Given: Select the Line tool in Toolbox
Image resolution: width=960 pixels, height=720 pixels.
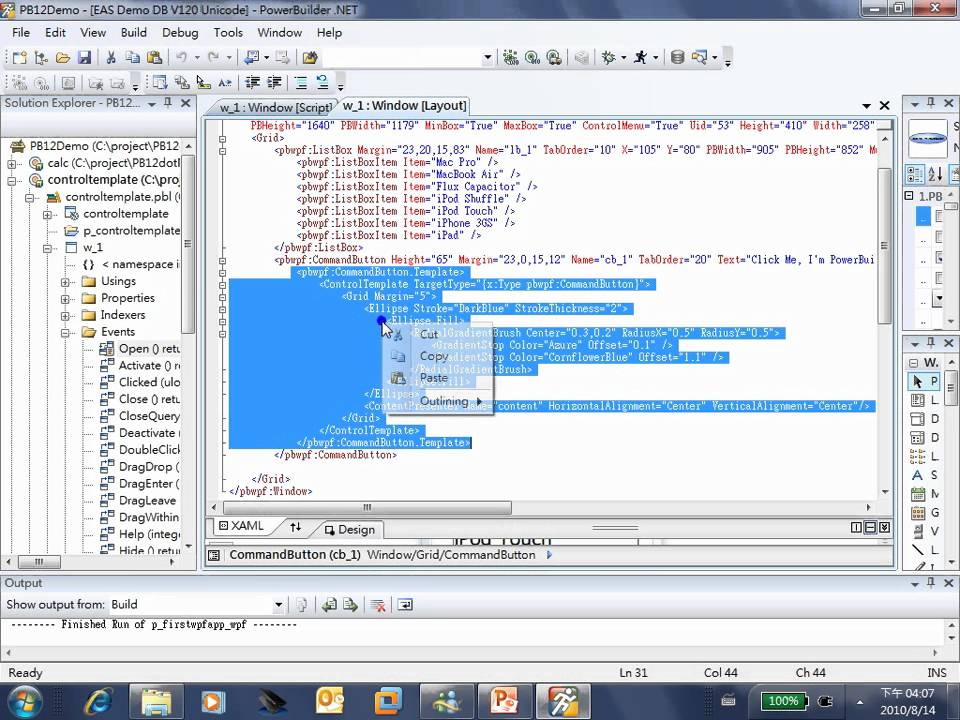Looking at the screenshot, I should coord(917,549).
